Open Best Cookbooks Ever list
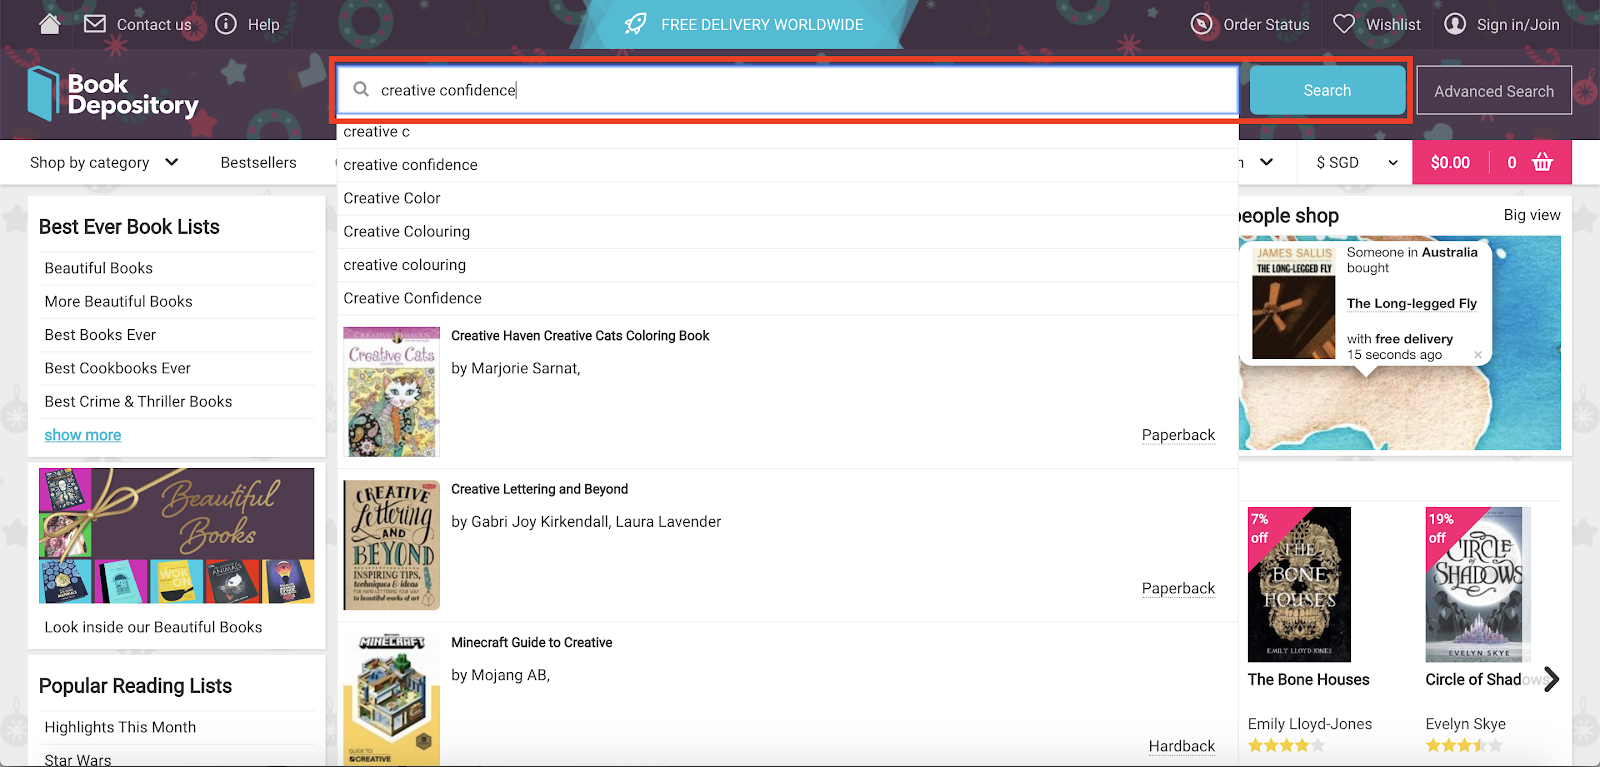 [117, 368]
